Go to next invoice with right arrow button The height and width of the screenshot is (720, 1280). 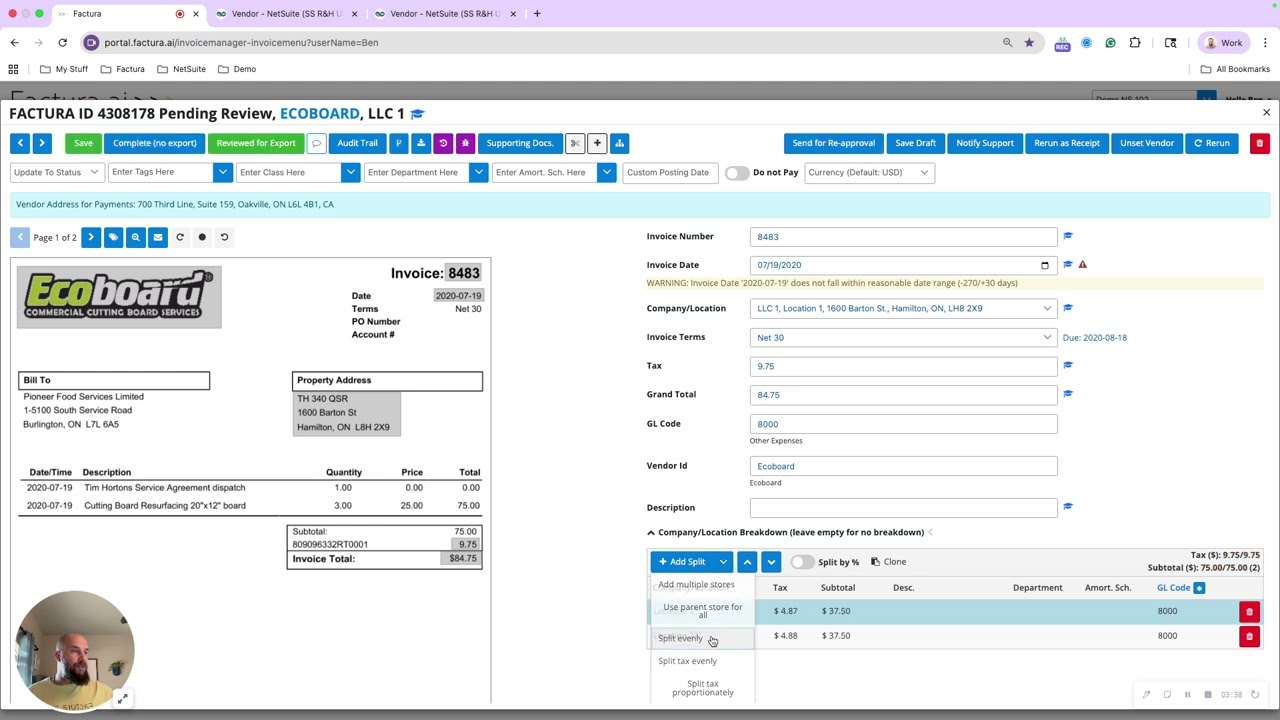42,143
